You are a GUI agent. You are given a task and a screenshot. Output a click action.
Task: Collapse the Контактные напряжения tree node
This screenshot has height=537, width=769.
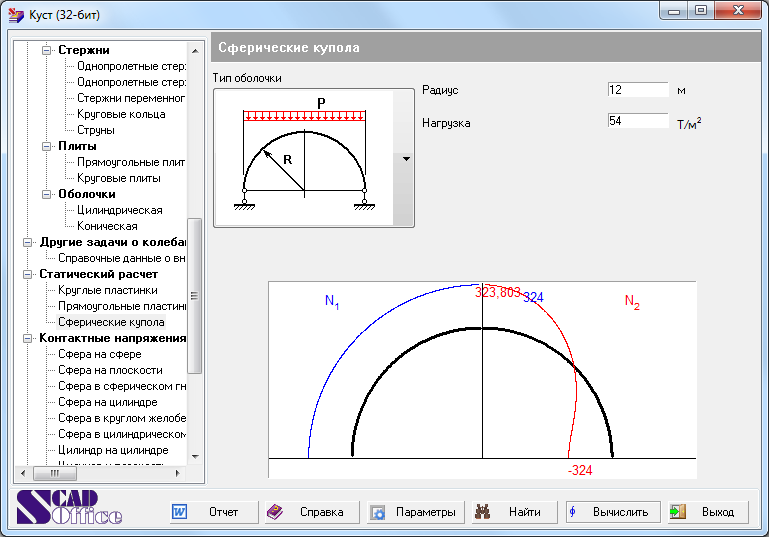[27, 338]
